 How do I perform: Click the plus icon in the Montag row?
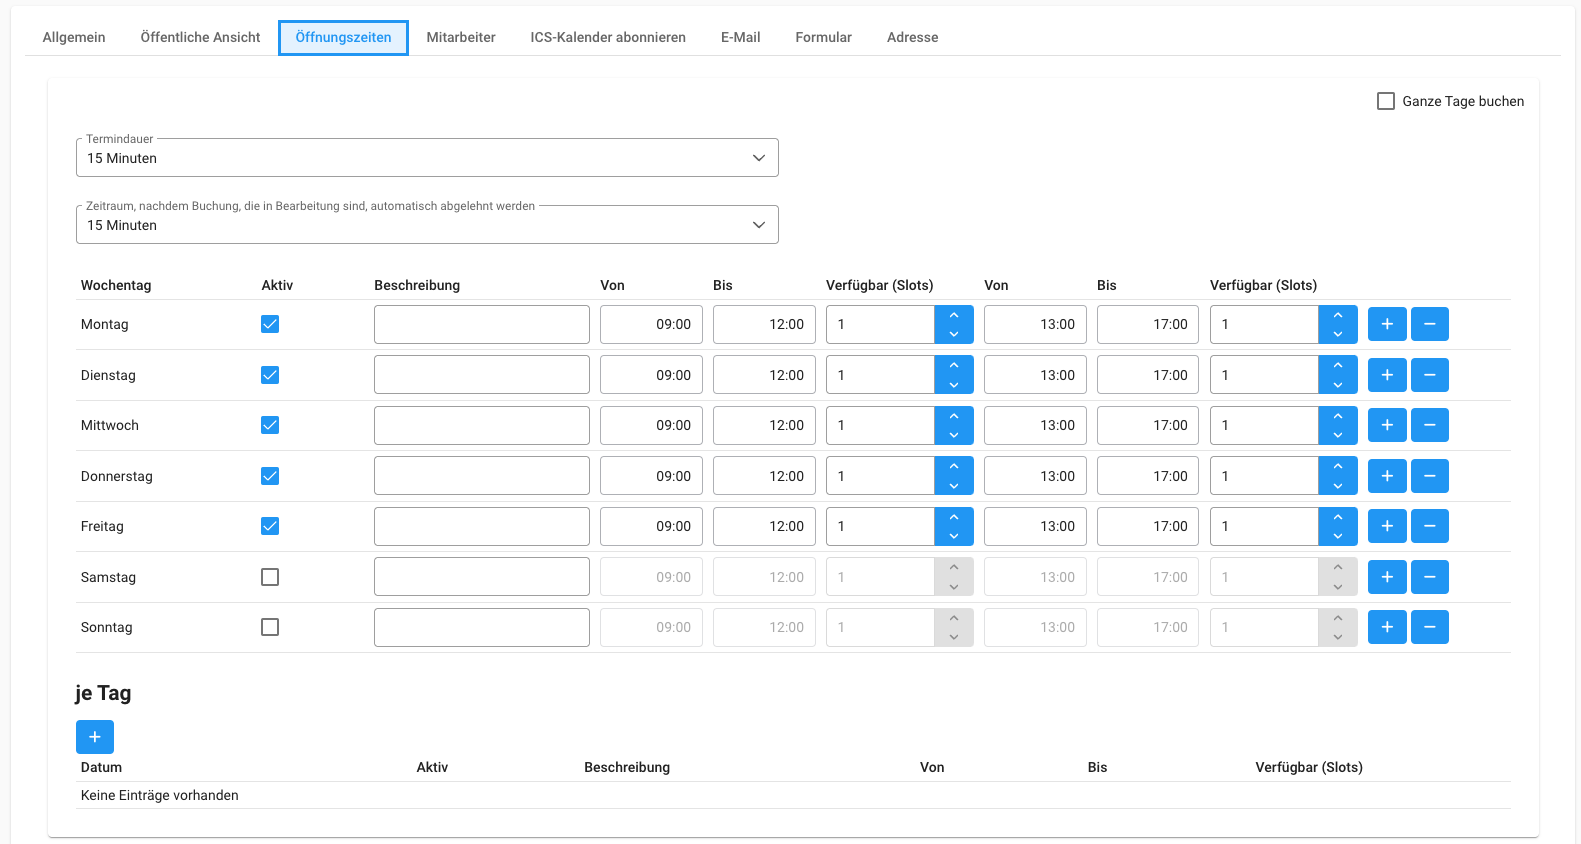coord(1386,324)
